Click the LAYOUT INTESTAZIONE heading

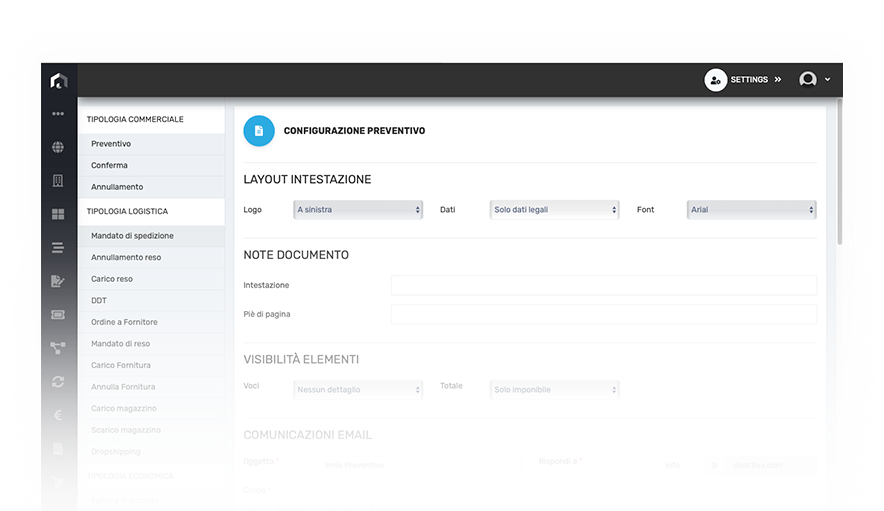[x=307, y=179]
